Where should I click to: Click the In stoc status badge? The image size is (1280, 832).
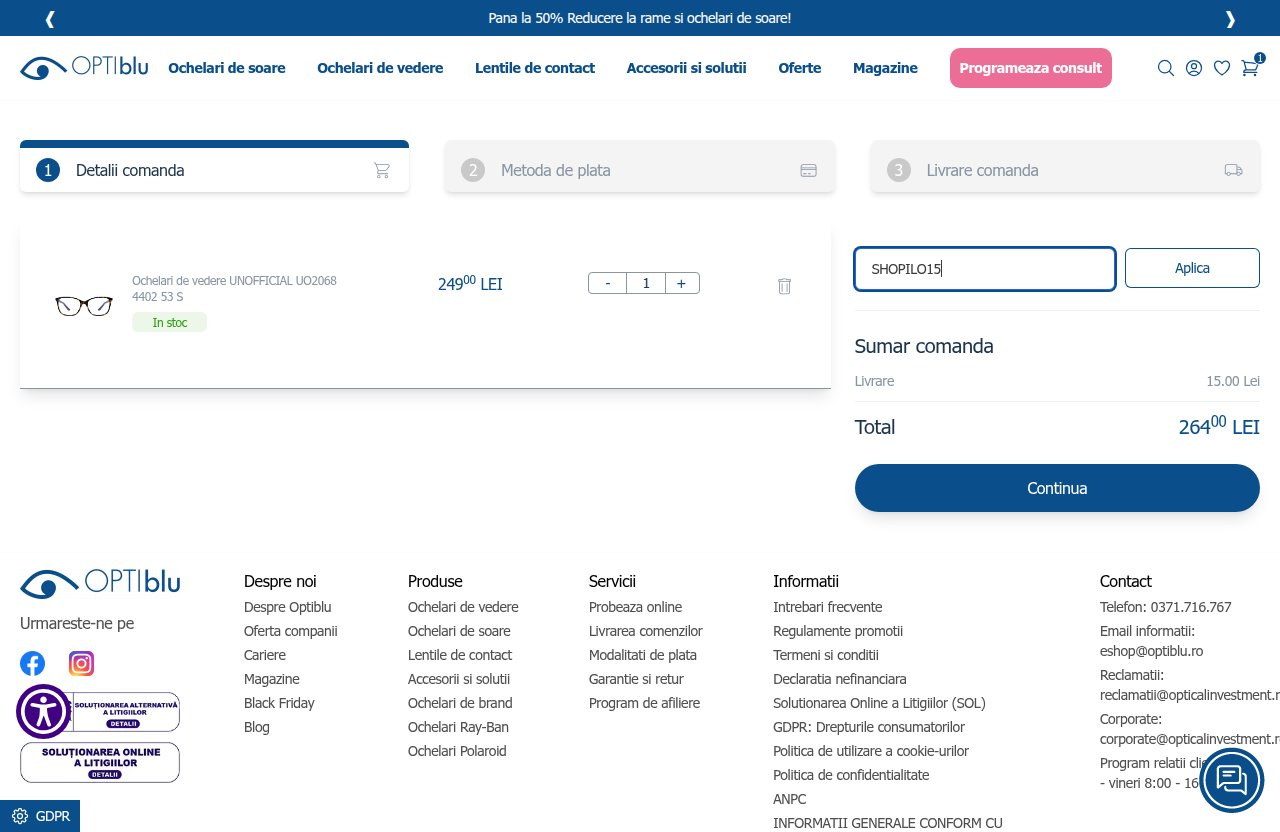(x=169, y=322)
